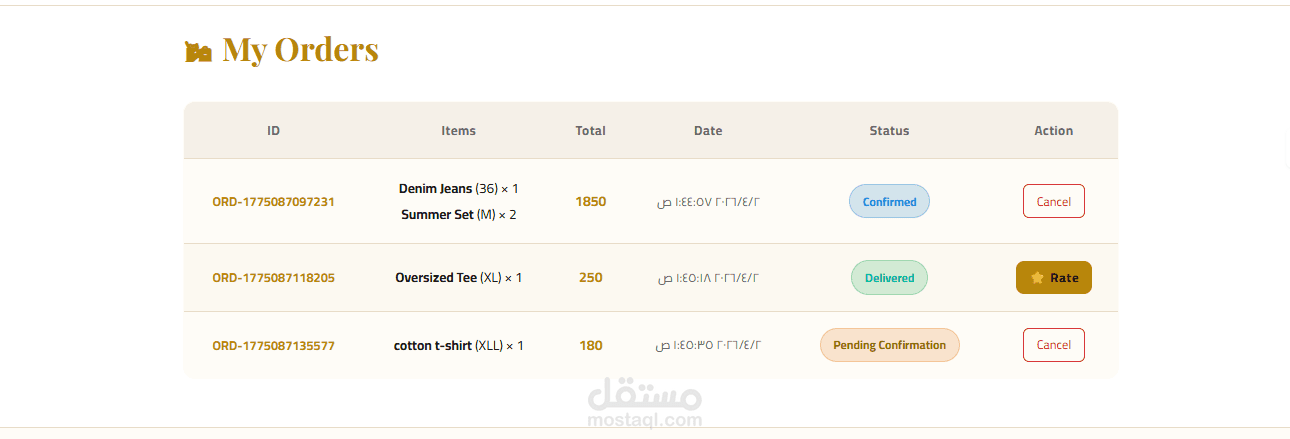Click the Date column header
Image resolution: width=1290 pixels, height=439 pixels.
pos(708,130)
